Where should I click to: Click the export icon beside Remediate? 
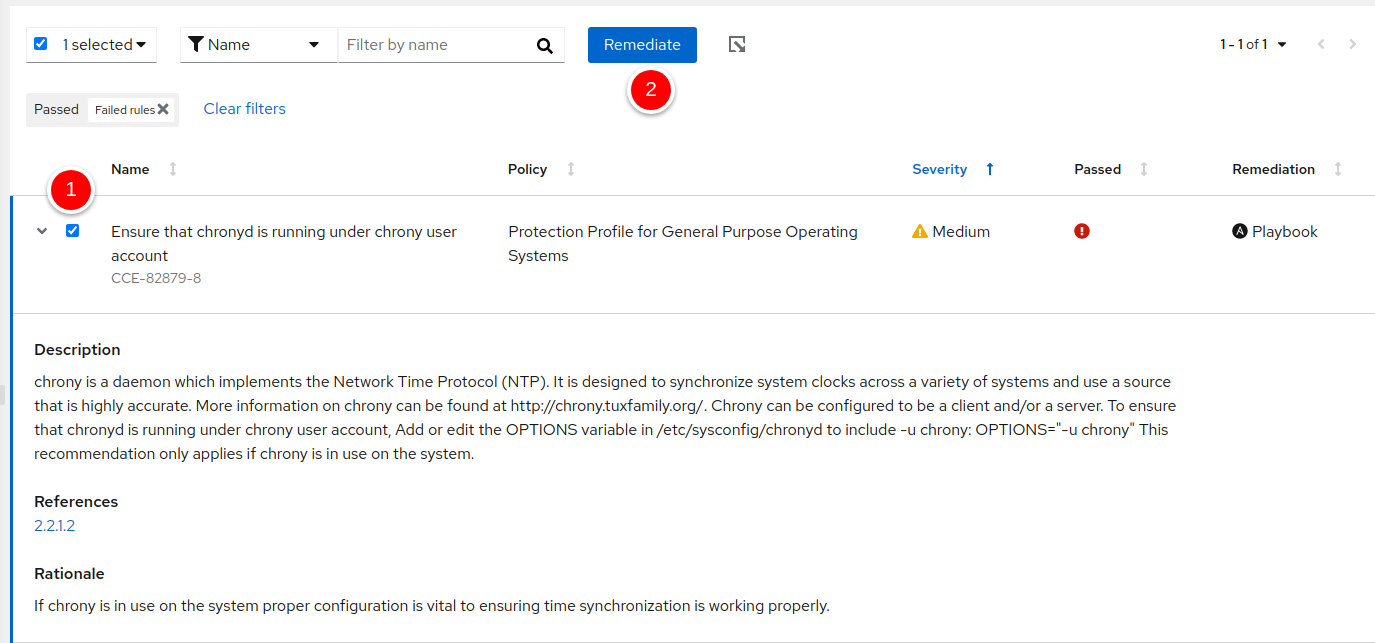(737, 45)
